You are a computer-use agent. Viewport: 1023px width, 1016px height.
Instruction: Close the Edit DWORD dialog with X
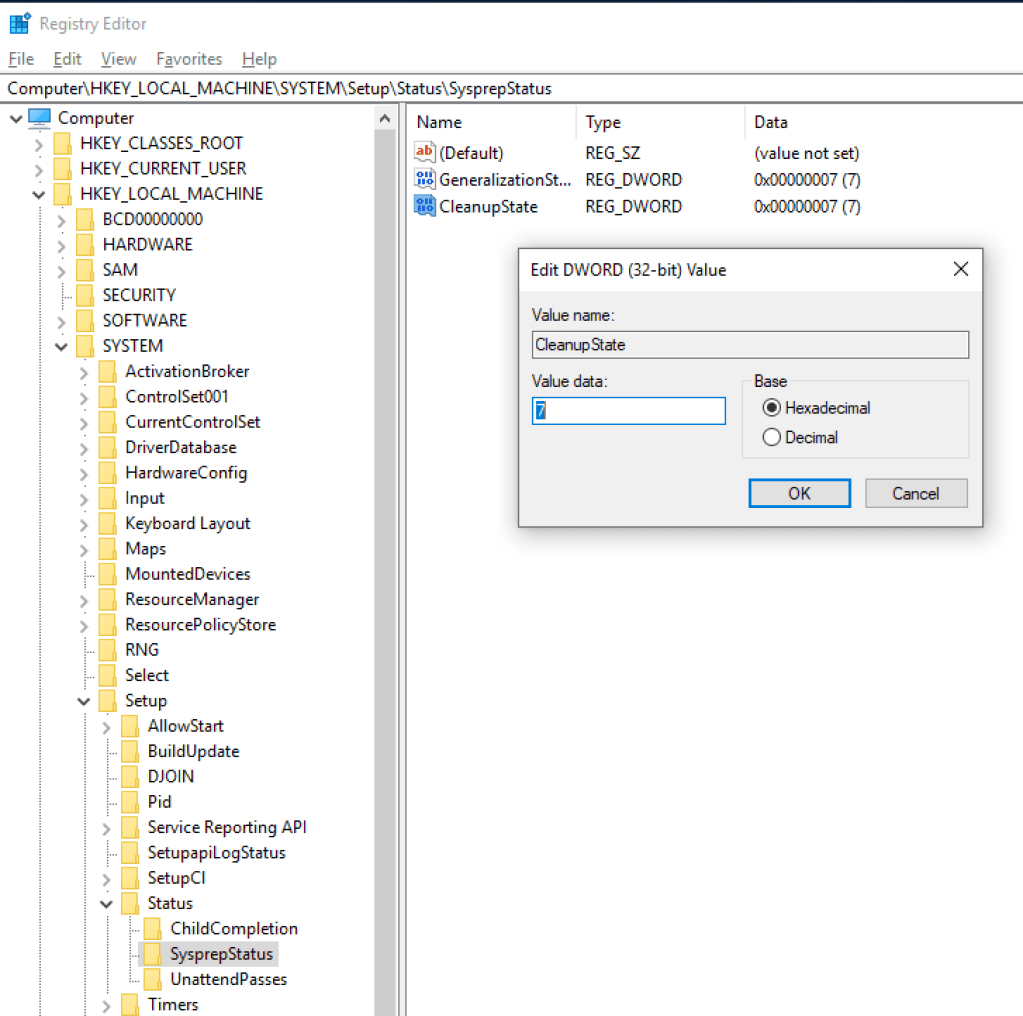tap(960, 270)
